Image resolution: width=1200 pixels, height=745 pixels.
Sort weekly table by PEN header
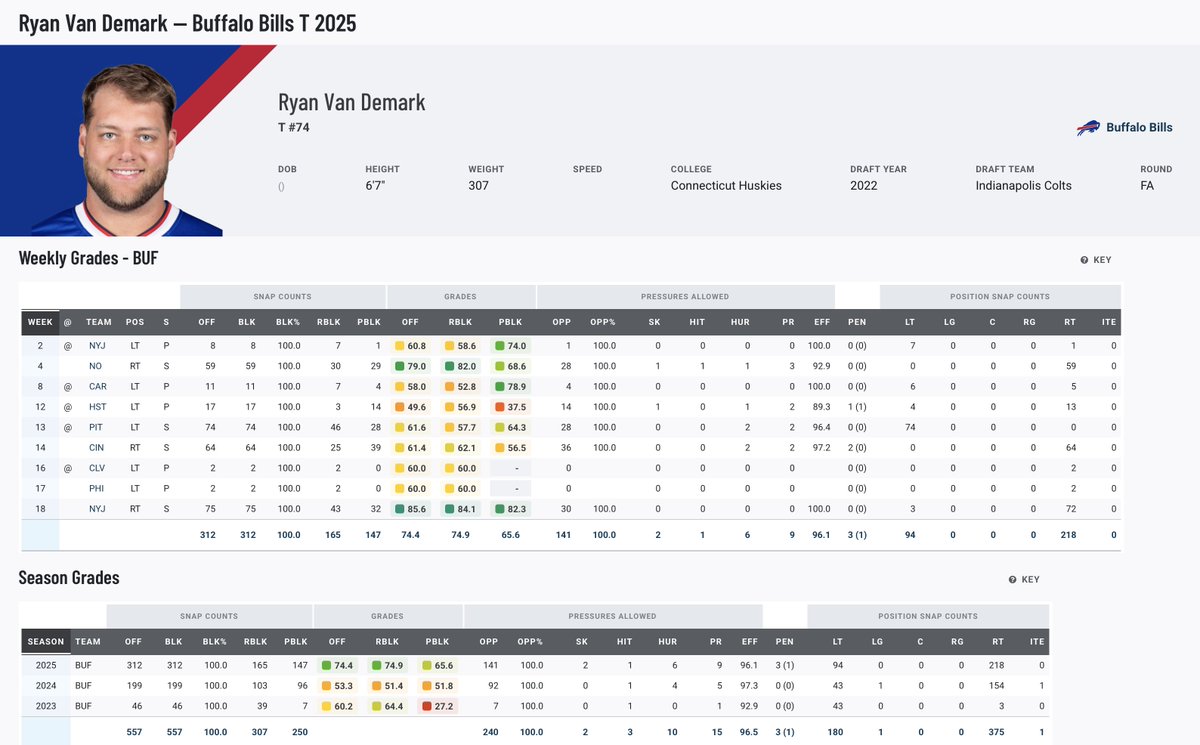[x=857, y=322]
